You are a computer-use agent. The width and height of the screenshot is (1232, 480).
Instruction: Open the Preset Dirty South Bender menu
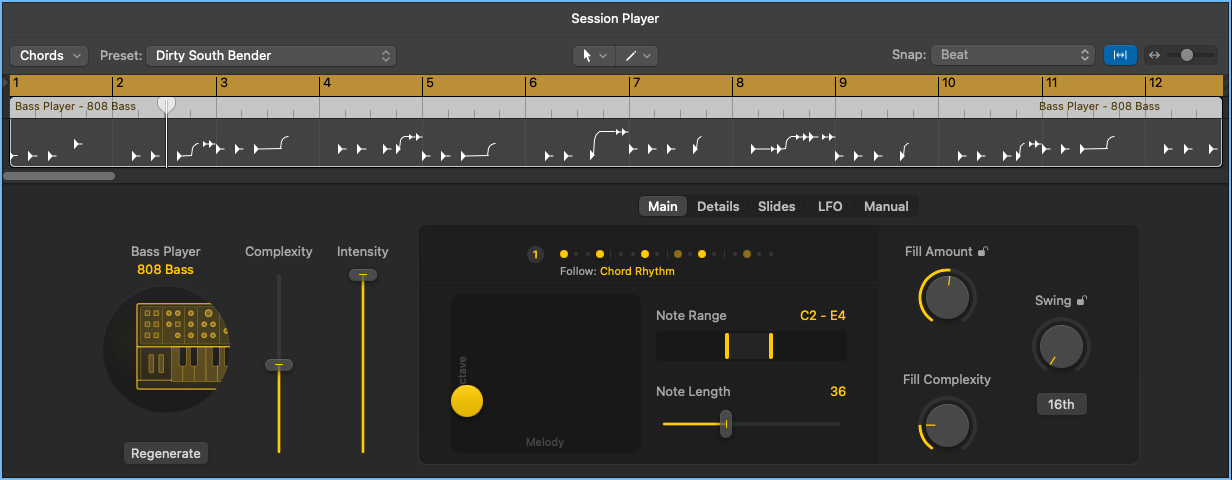[271, 56]
